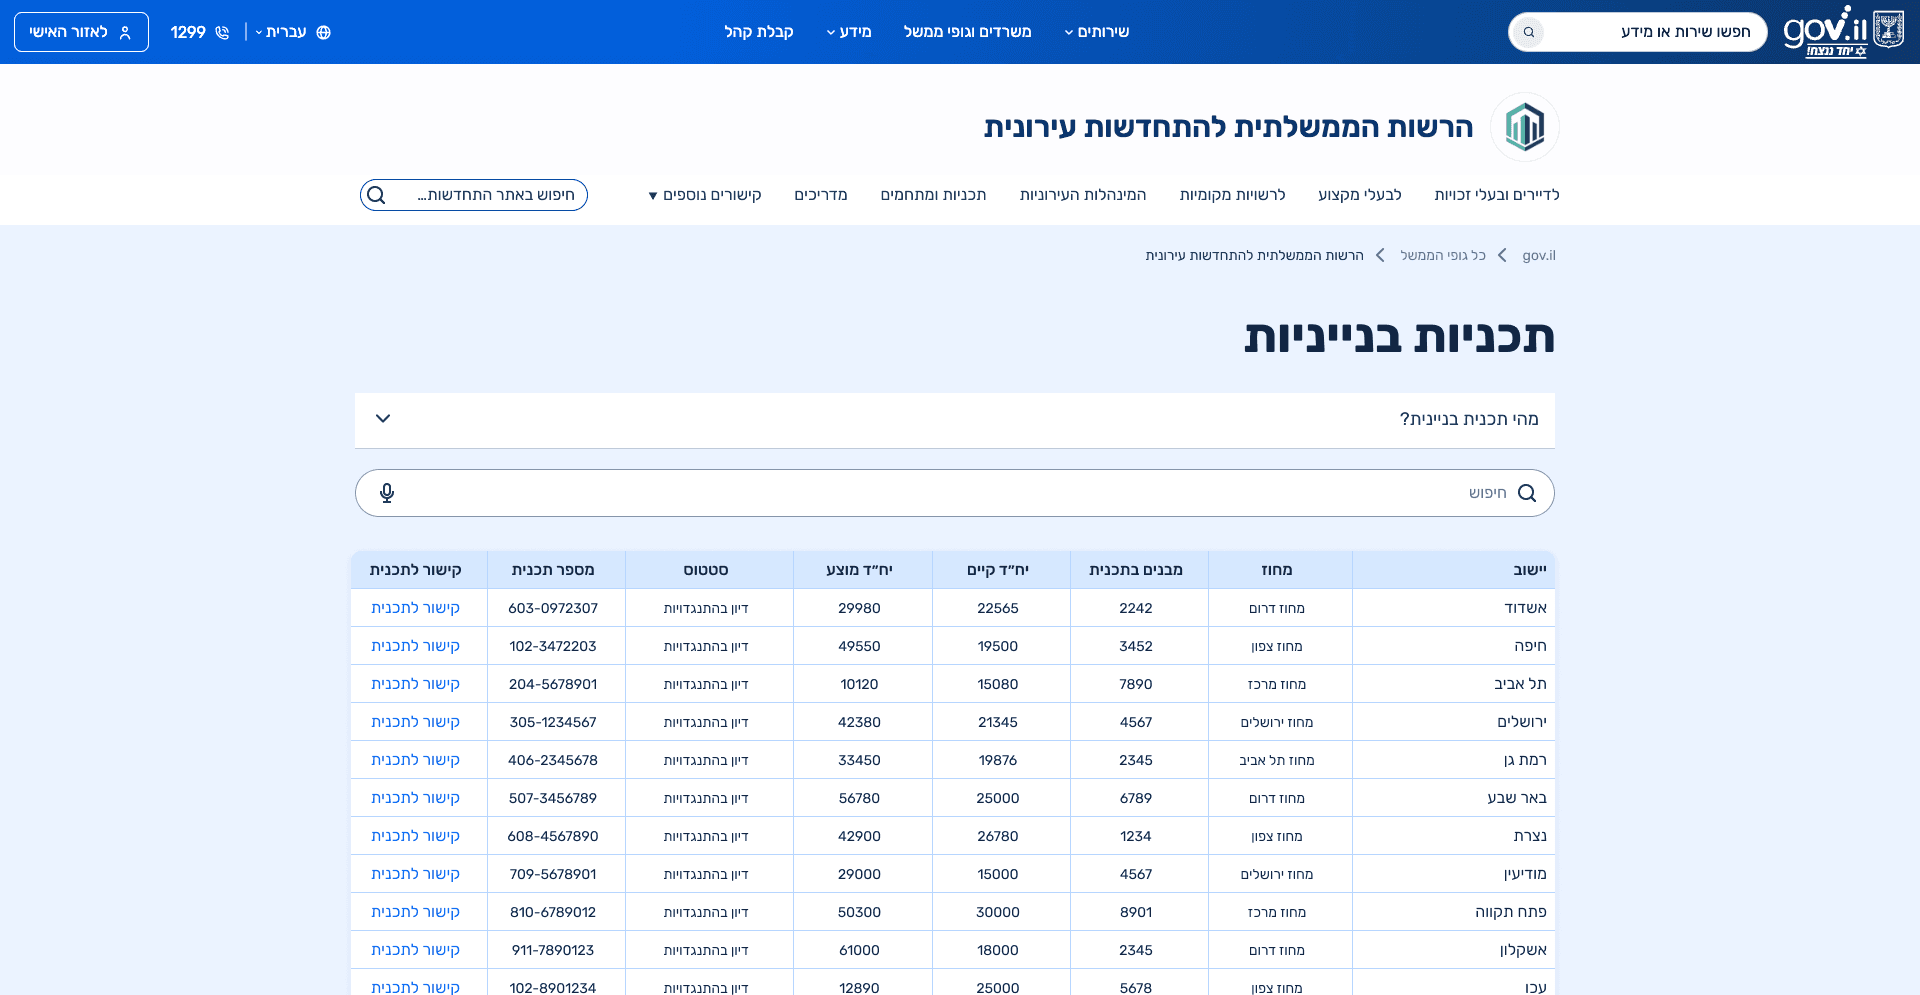Open plan link for מודיעין row
Screen dimensions: 1920x995
point(415,874)
